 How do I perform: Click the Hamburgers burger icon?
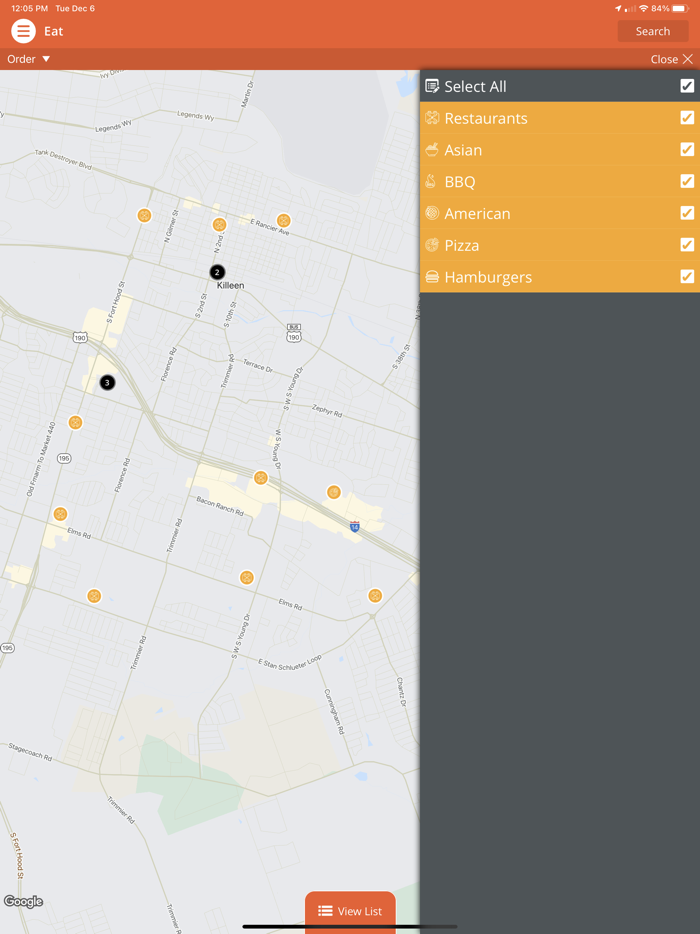[432, 277]
